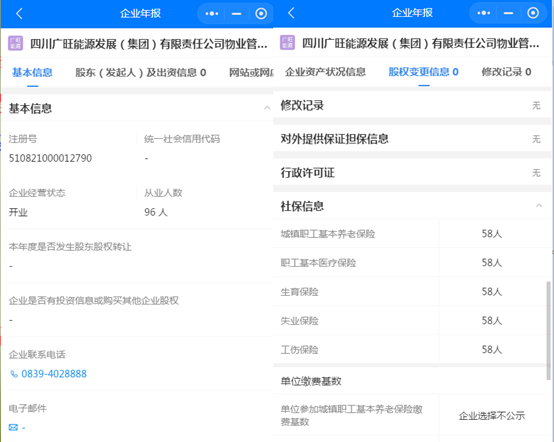Screen dimensions: 554x442
Task: Tap the phone icon beside 0839-4028888
Action: pos(14,374)
